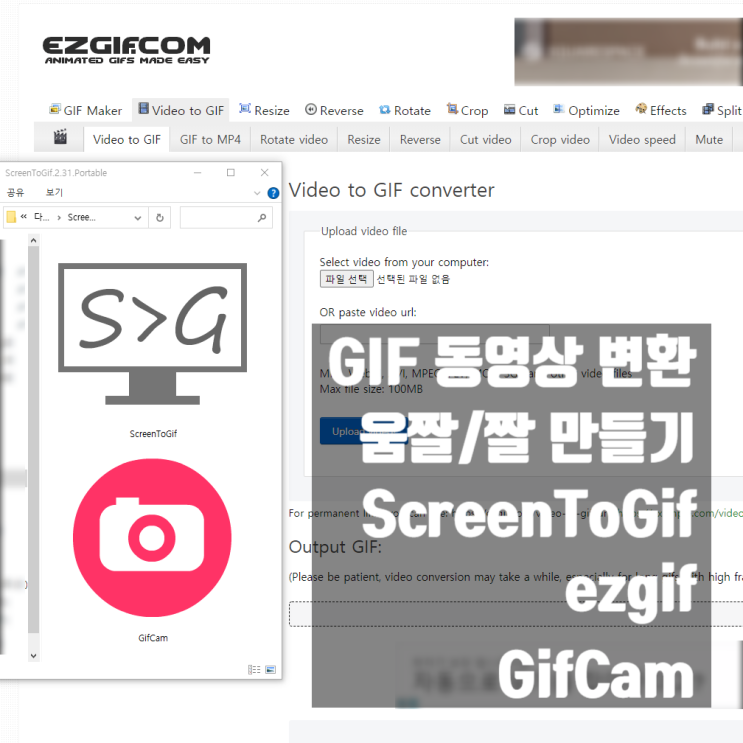Open the Effects tool
The width and height of the screenshot is (743, 743).
661,110
